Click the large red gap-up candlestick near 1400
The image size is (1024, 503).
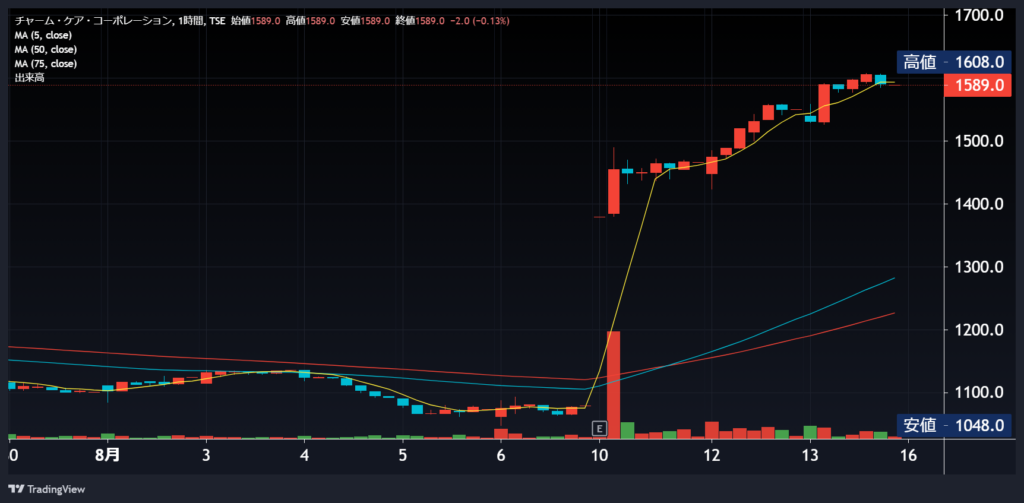(614, 191)
